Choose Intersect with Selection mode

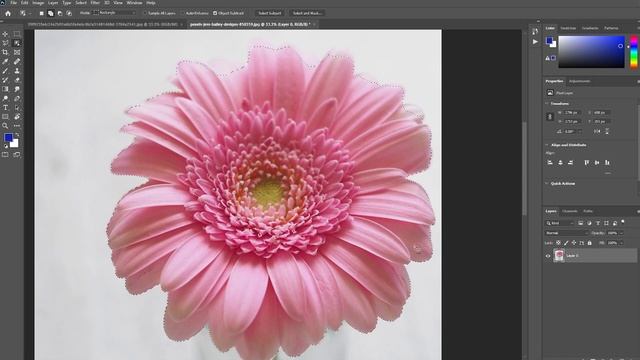(69, 13)
